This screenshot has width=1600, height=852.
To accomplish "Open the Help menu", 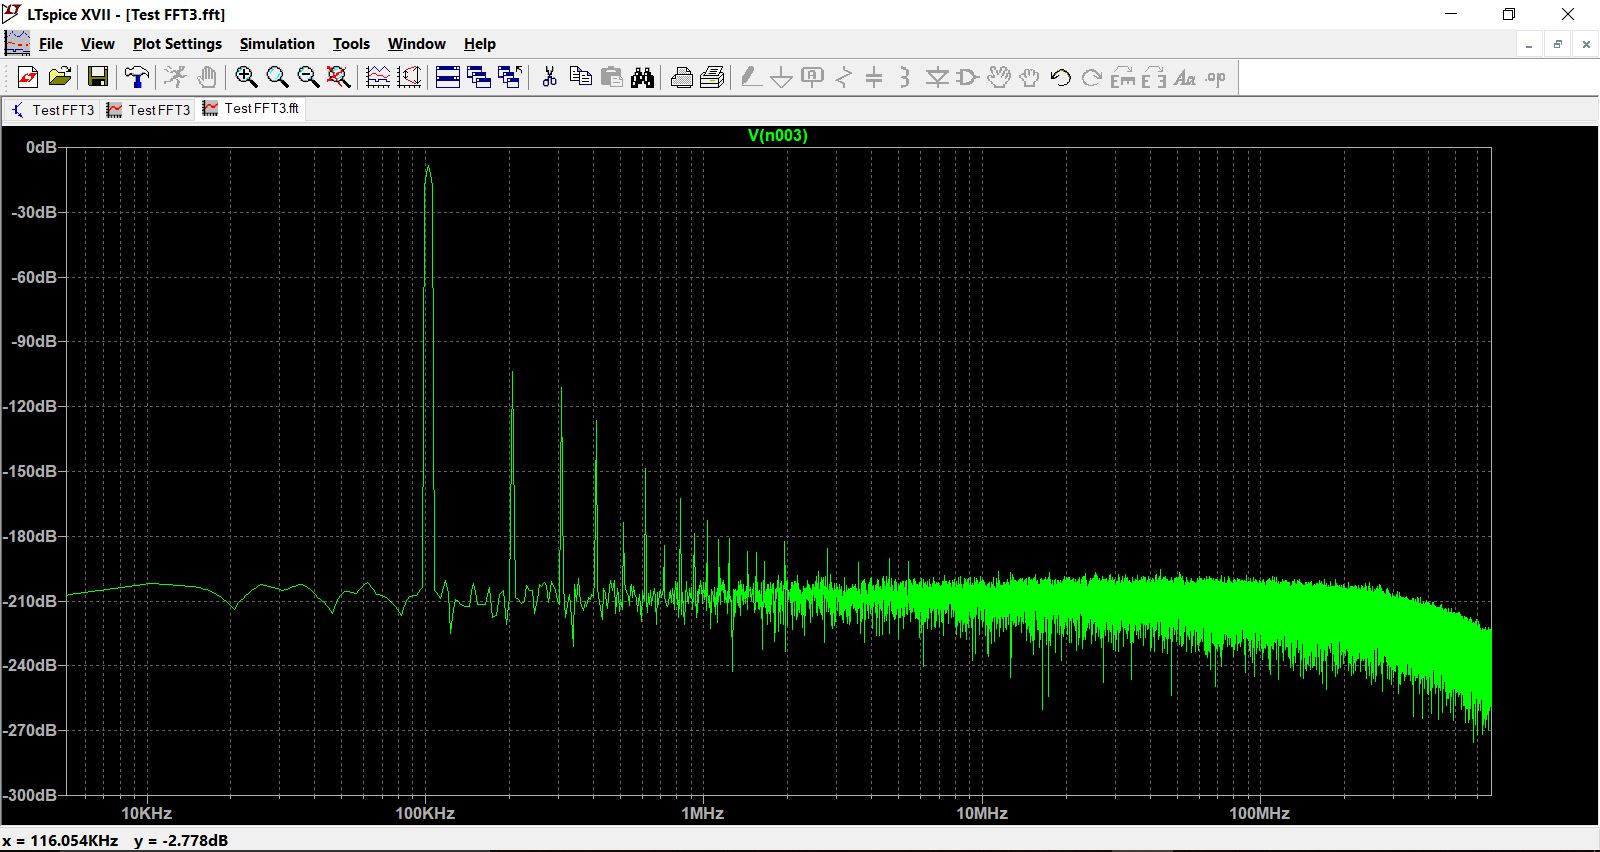I will 480,44.
